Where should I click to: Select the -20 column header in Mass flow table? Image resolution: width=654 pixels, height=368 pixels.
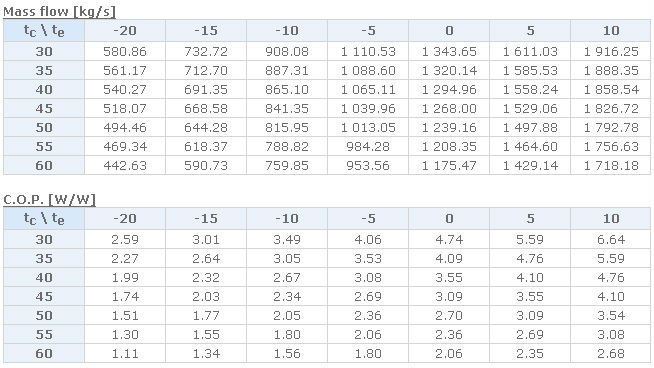125,30
